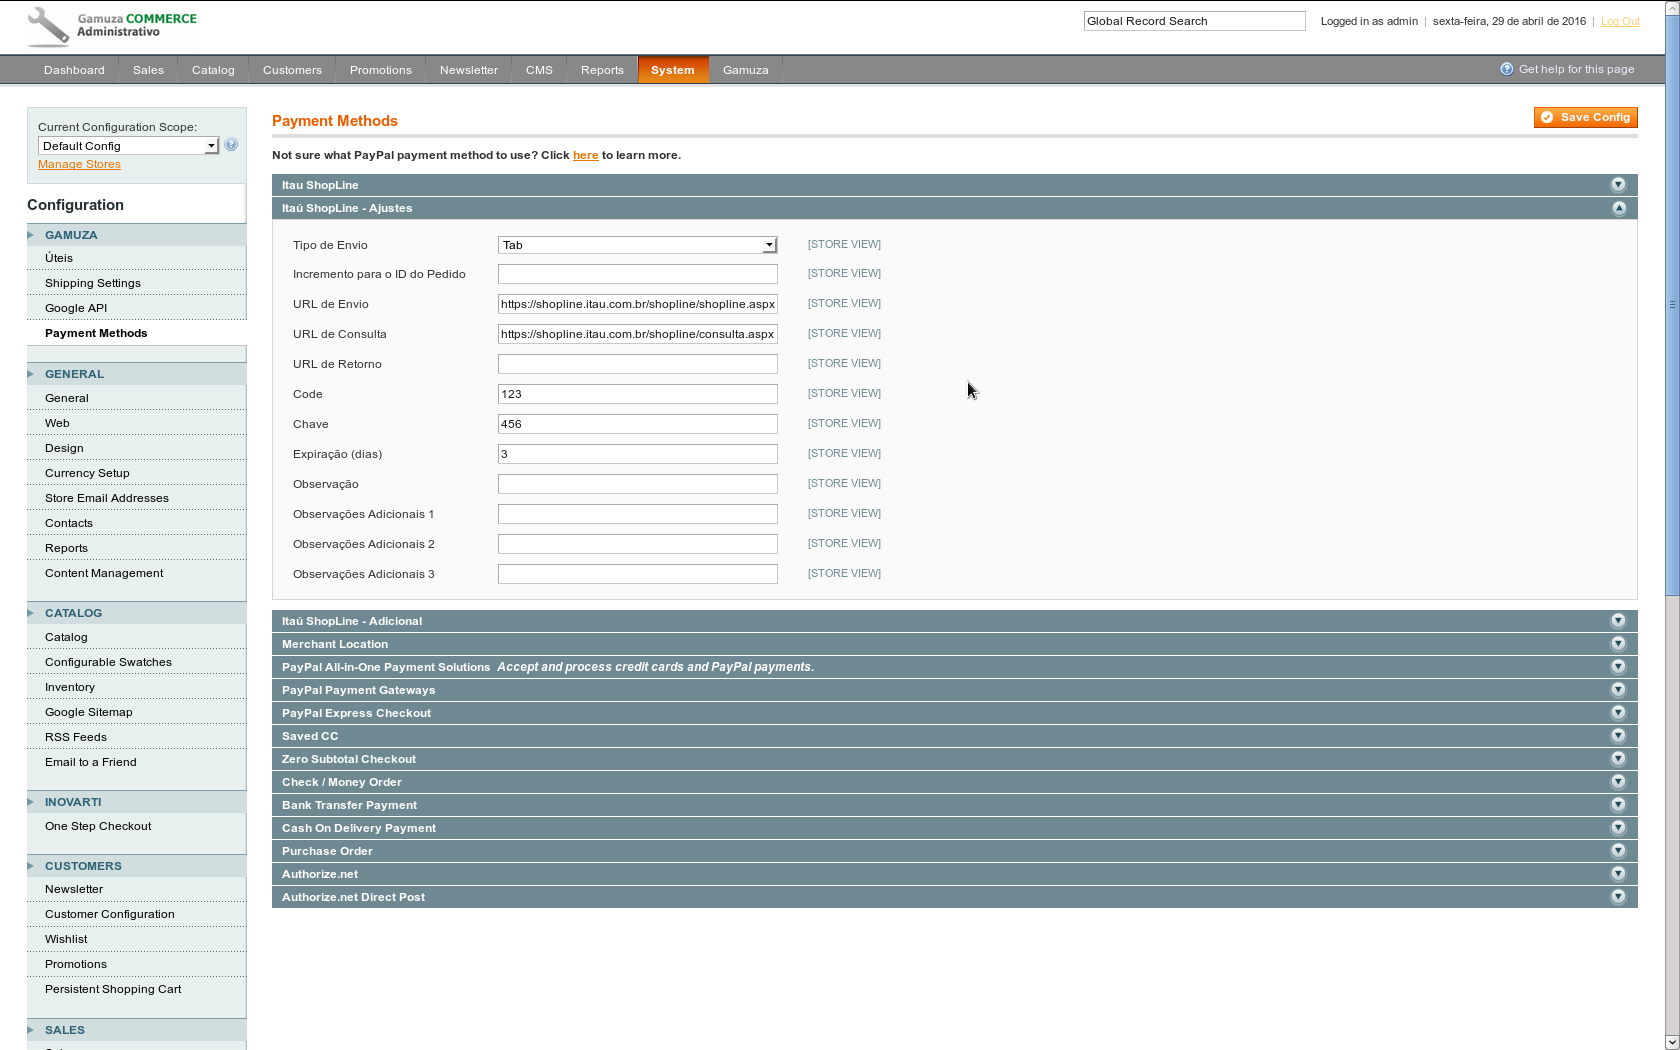Open Currency Setup in the sidebar
The width and height of the screenshot is (1680, 1050).
point(87,473)
